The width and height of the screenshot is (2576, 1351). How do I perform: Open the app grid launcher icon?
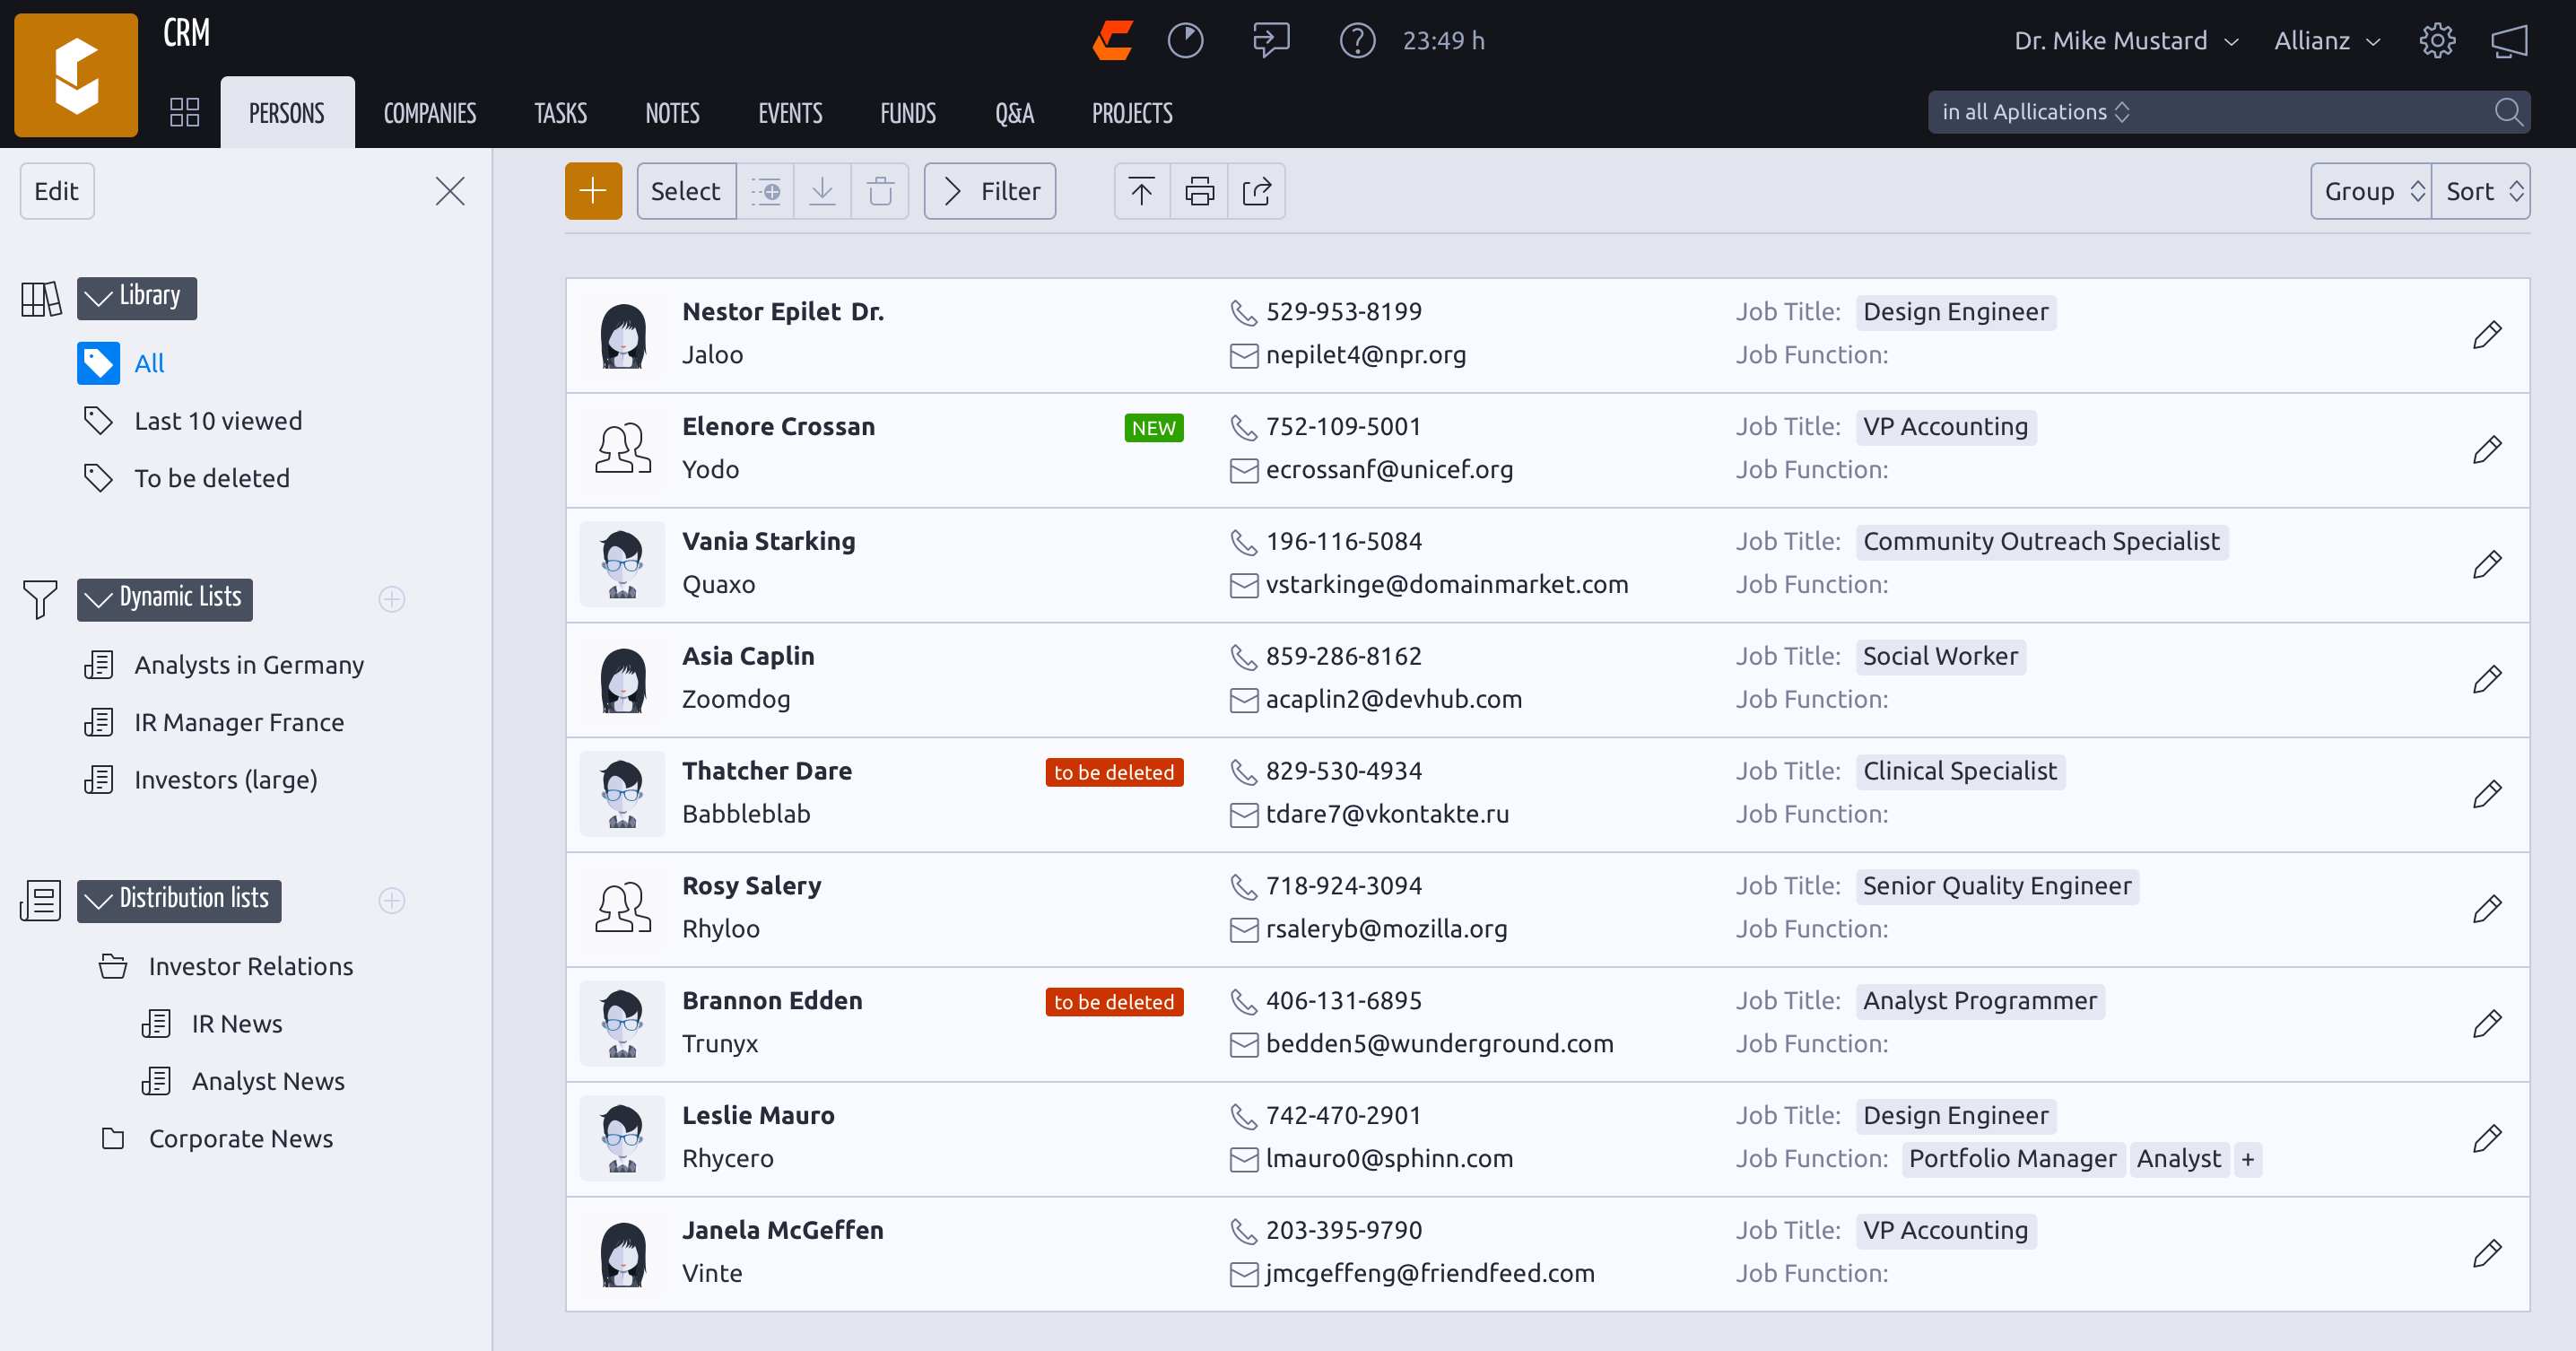[x=184, y=112]
